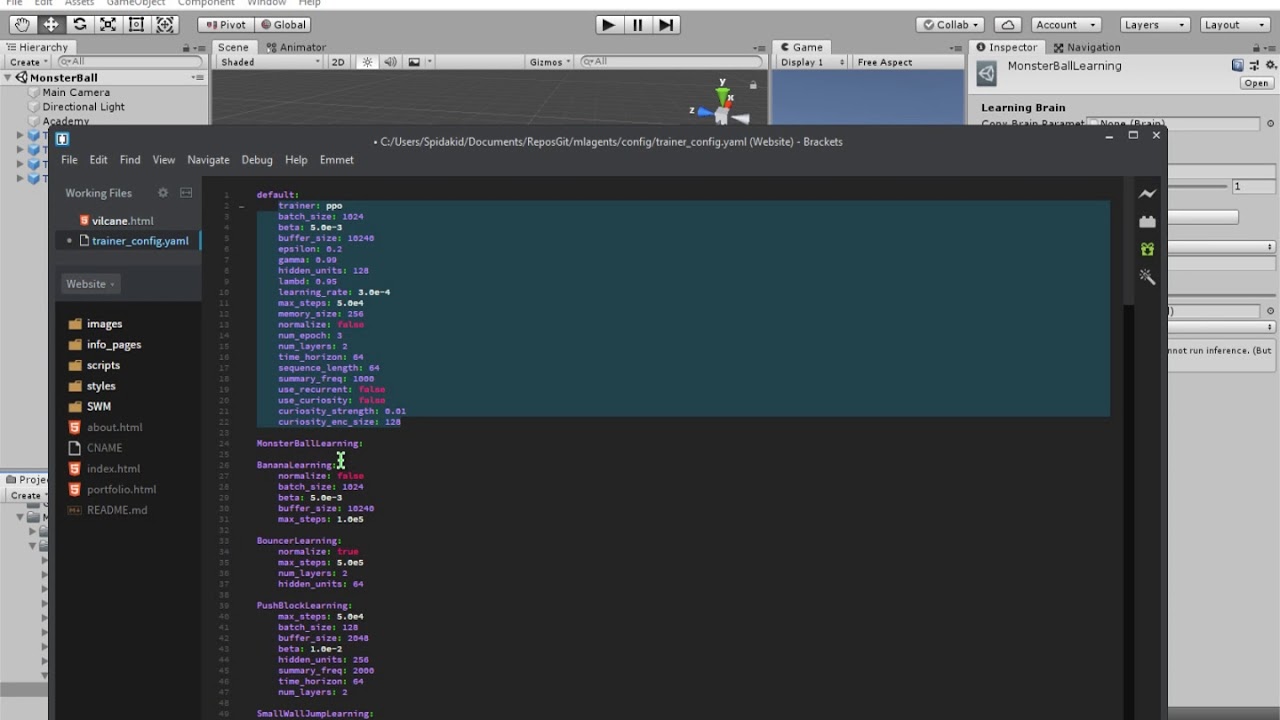Open the Shaded draw mode dropdown
Viewport: 1280px width, 720px height.
[x=270, y=62]
